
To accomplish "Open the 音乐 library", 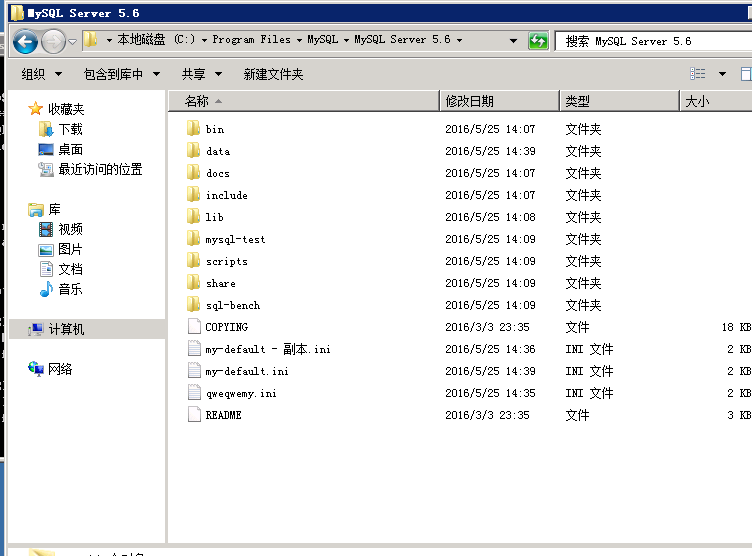I will [x=70, y=289].
